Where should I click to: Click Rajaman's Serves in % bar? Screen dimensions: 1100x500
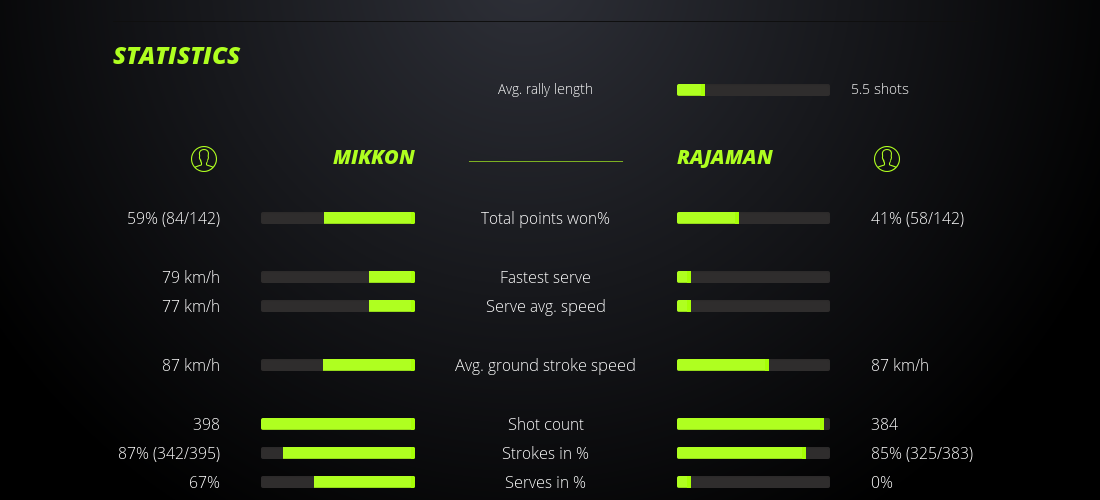click(x=753, y=482)
